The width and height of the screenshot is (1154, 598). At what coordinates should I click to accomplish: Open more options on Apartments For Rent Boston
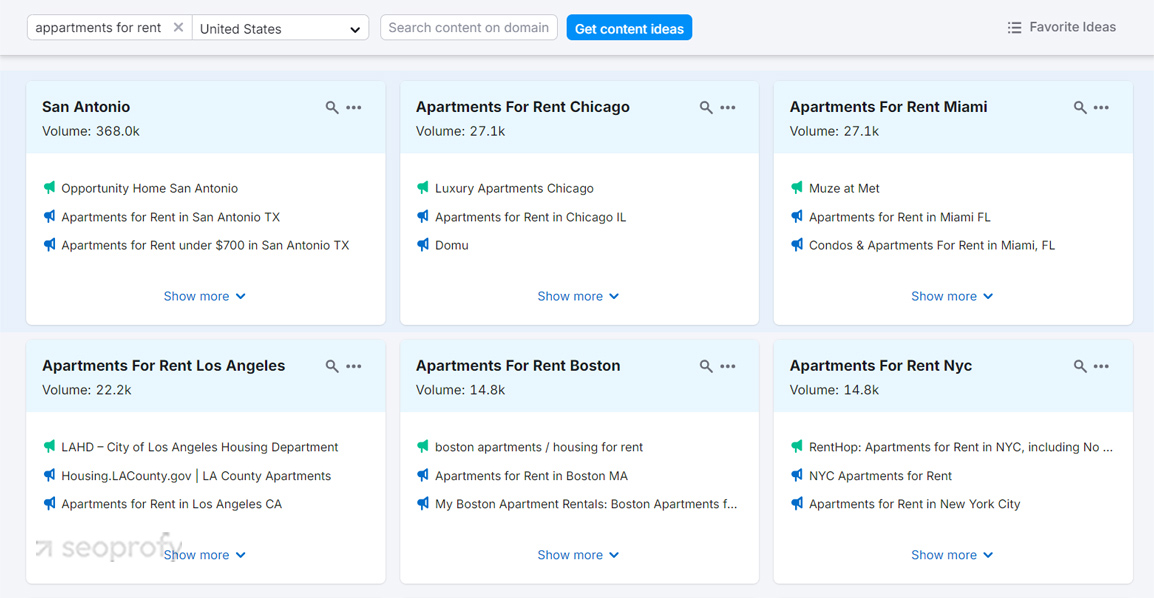[x=728, y=366]
